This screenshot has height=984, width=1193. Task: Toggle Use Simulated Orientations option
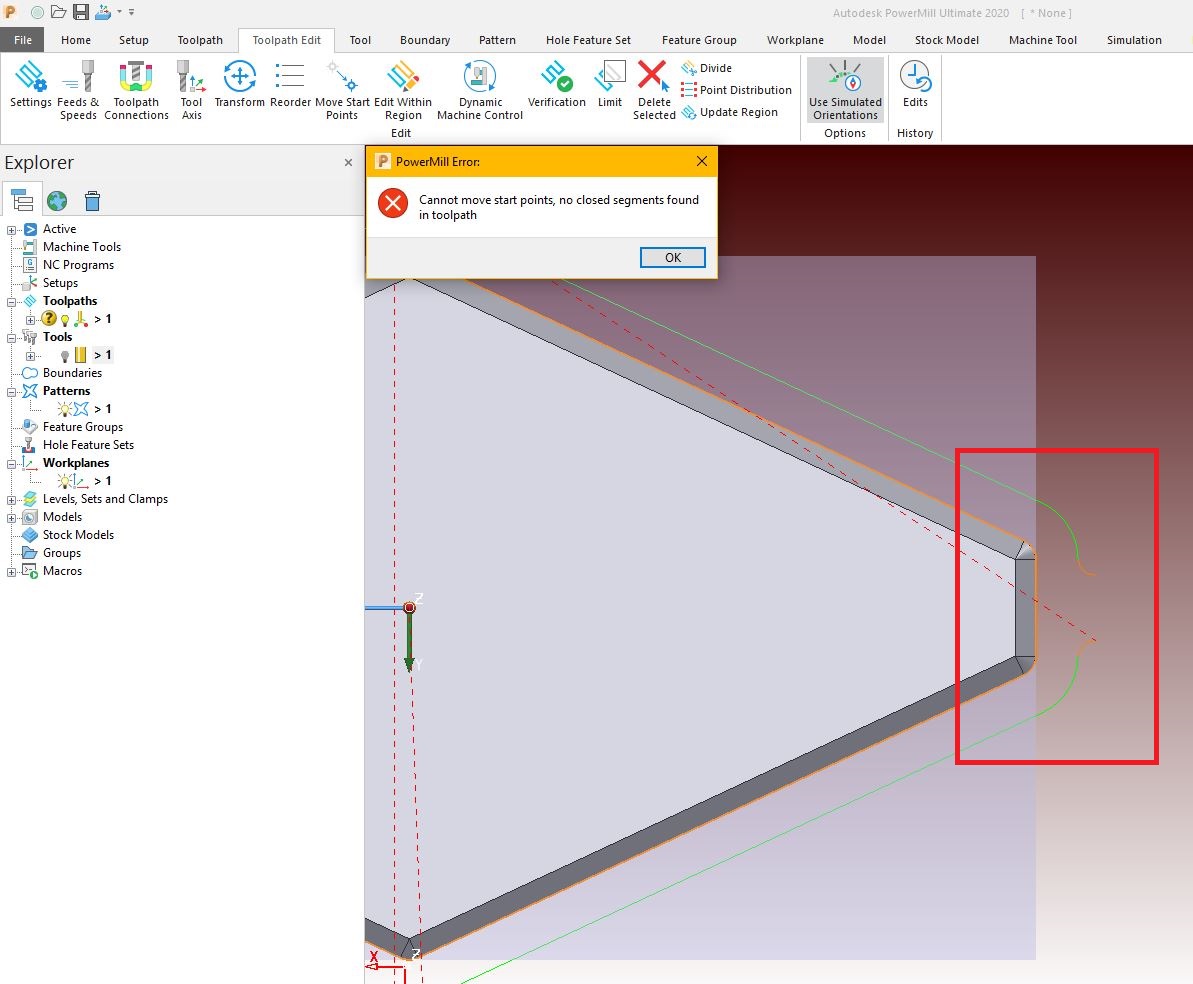click(x=845, y=90)
